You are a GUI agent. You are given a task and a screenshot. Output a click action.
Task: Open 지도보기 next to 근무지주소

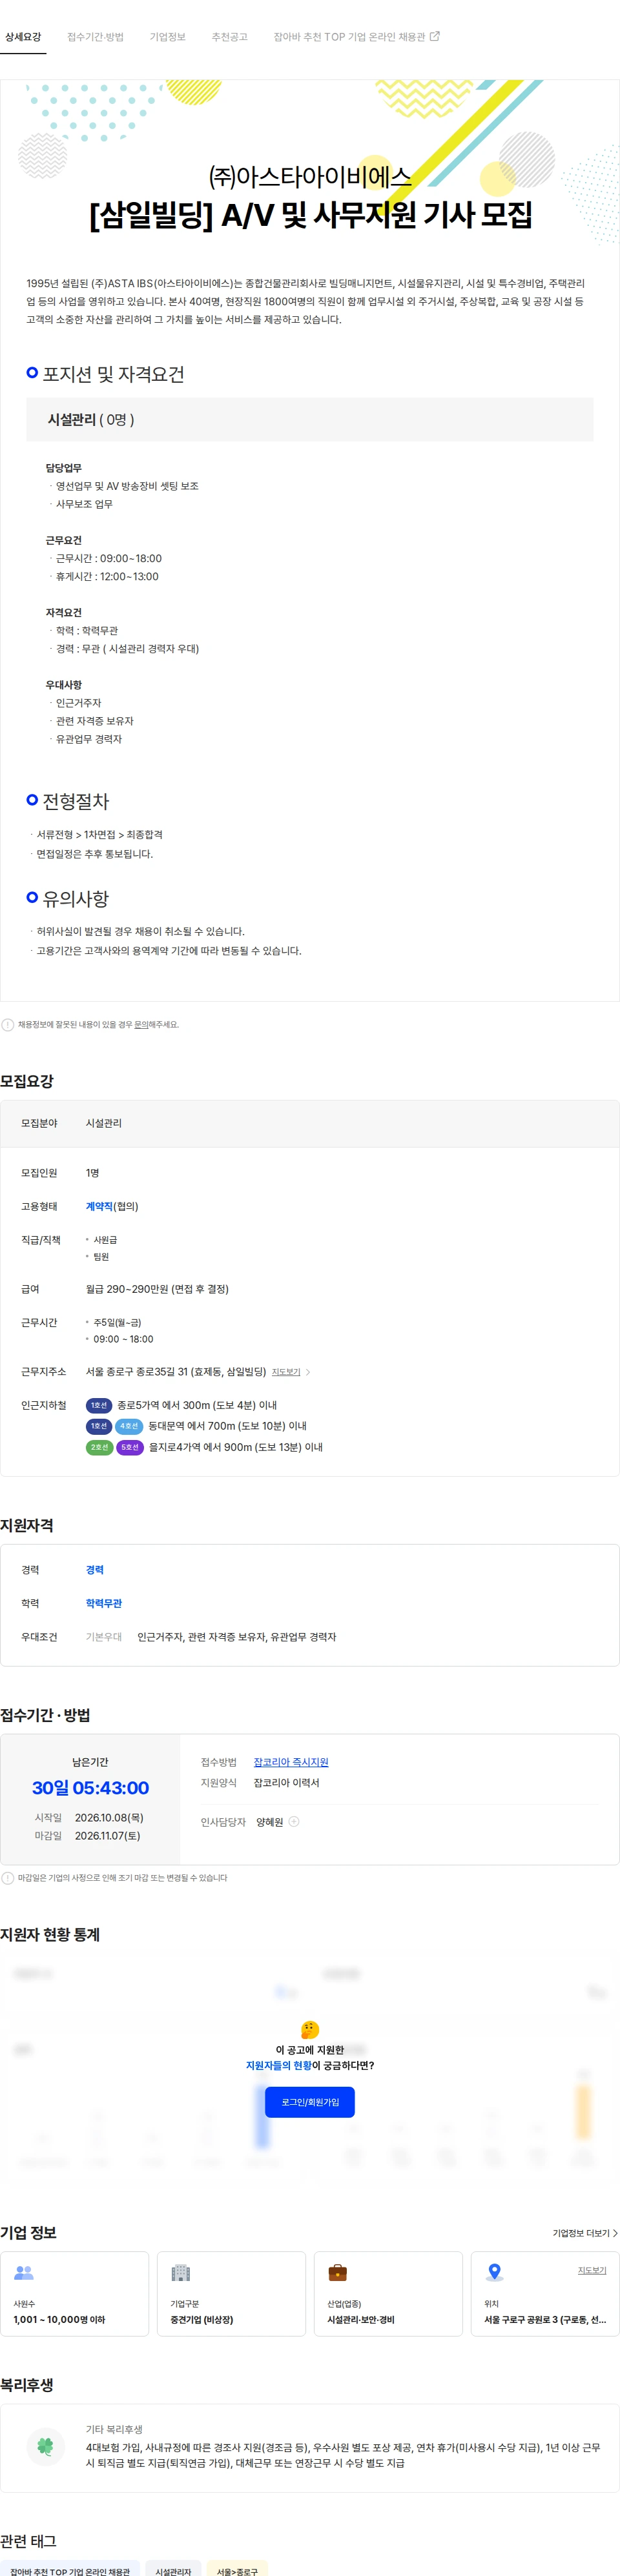coord(286,1372)
